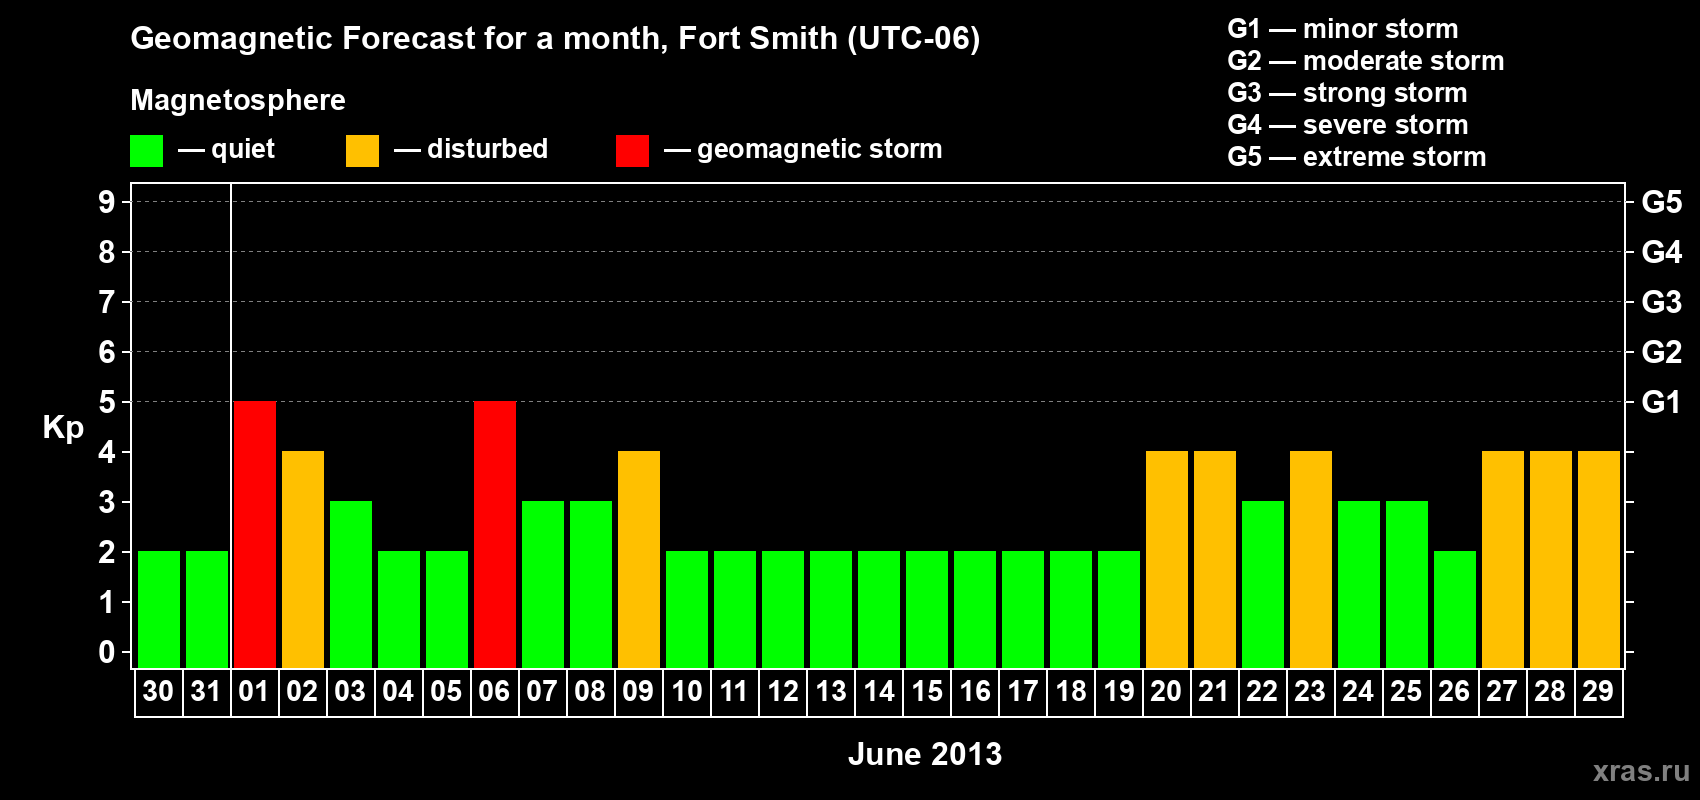Select the green bar for June 07
Image resolution: width=1700 pixels, height=800 pixels.
coord(543,585)
